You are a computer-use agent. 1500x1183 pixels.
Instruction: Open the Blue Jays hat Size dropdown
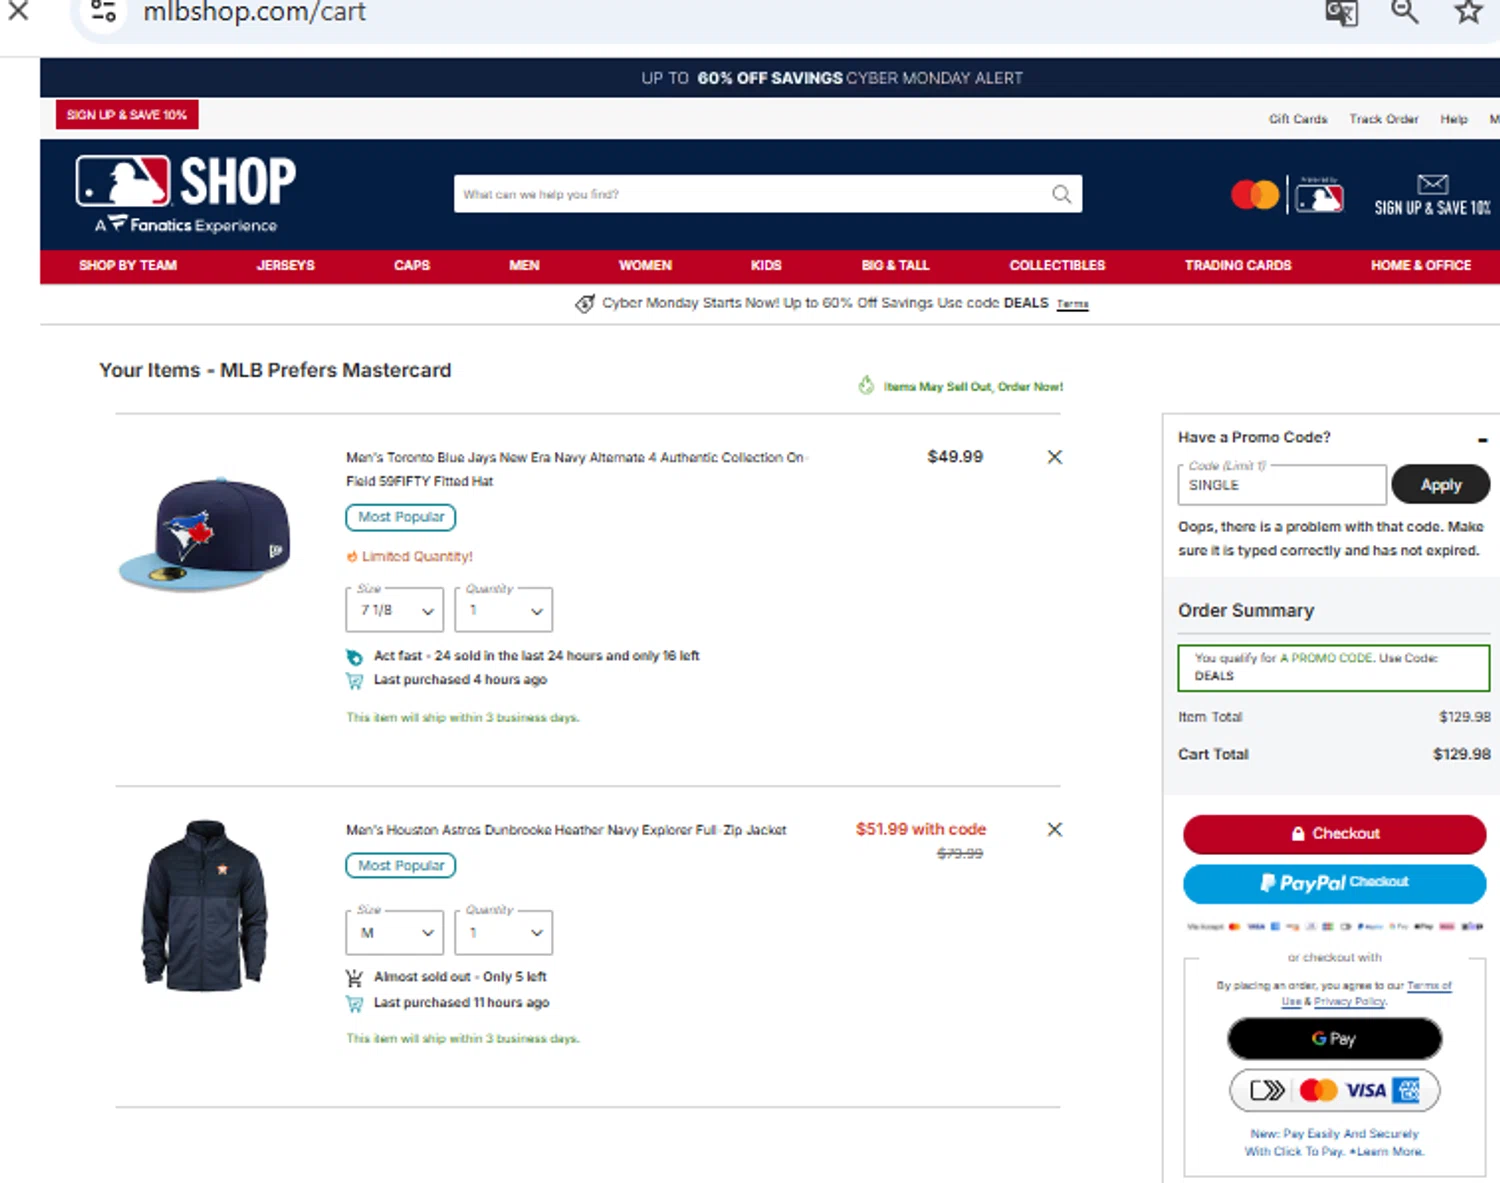coord(395,609)
